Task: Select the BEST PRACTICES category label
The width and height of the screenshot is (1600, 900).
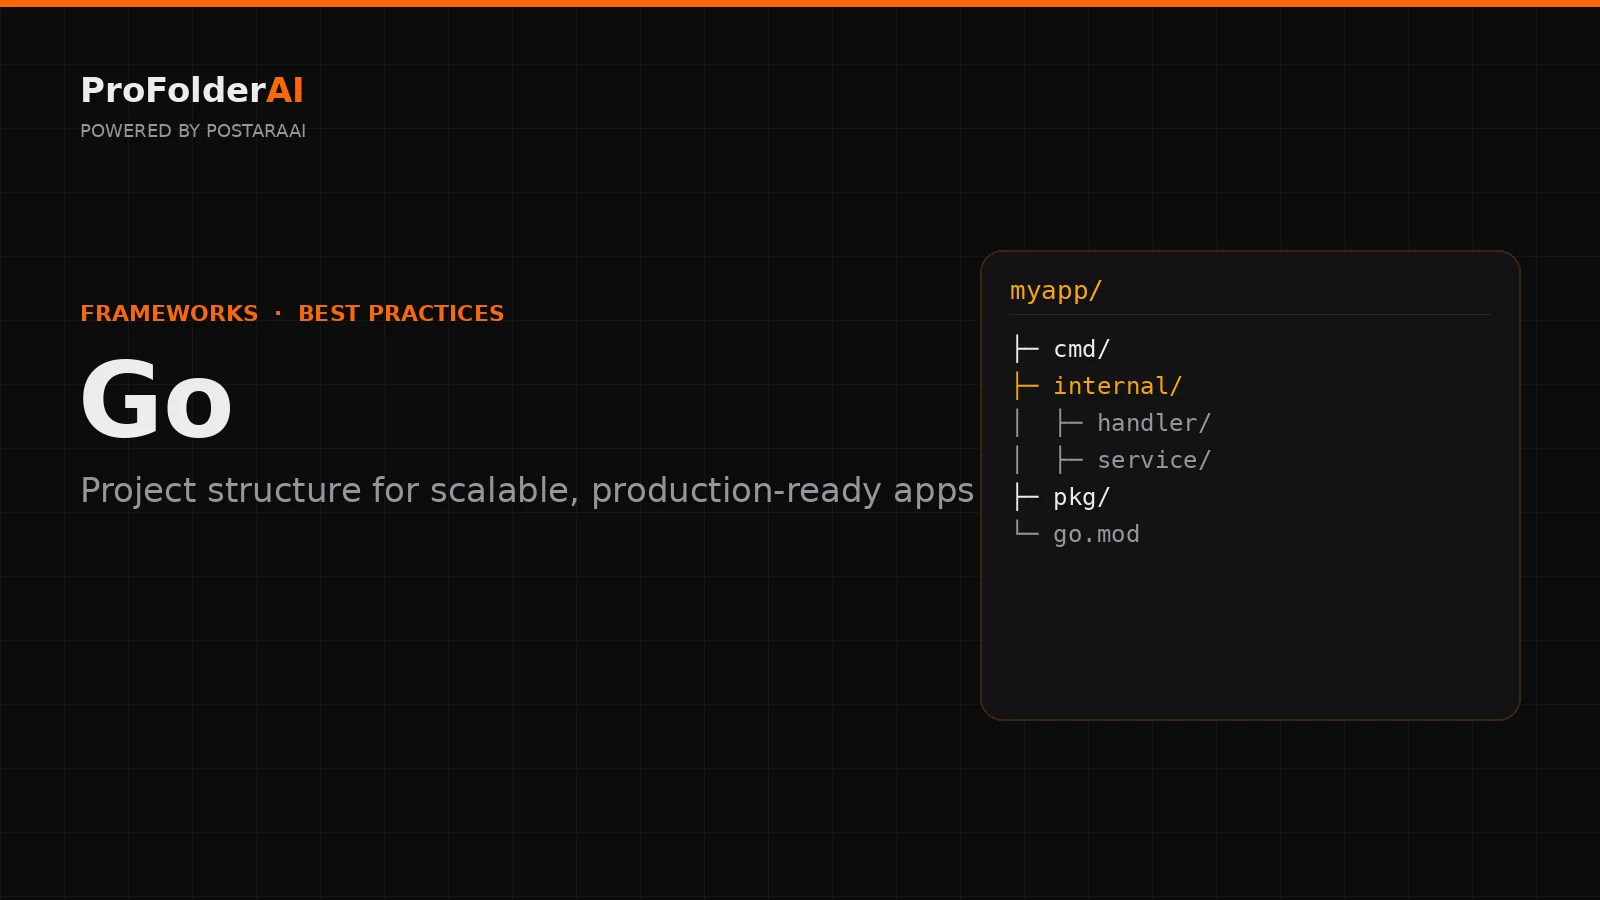Action: [x=401, y=313]
